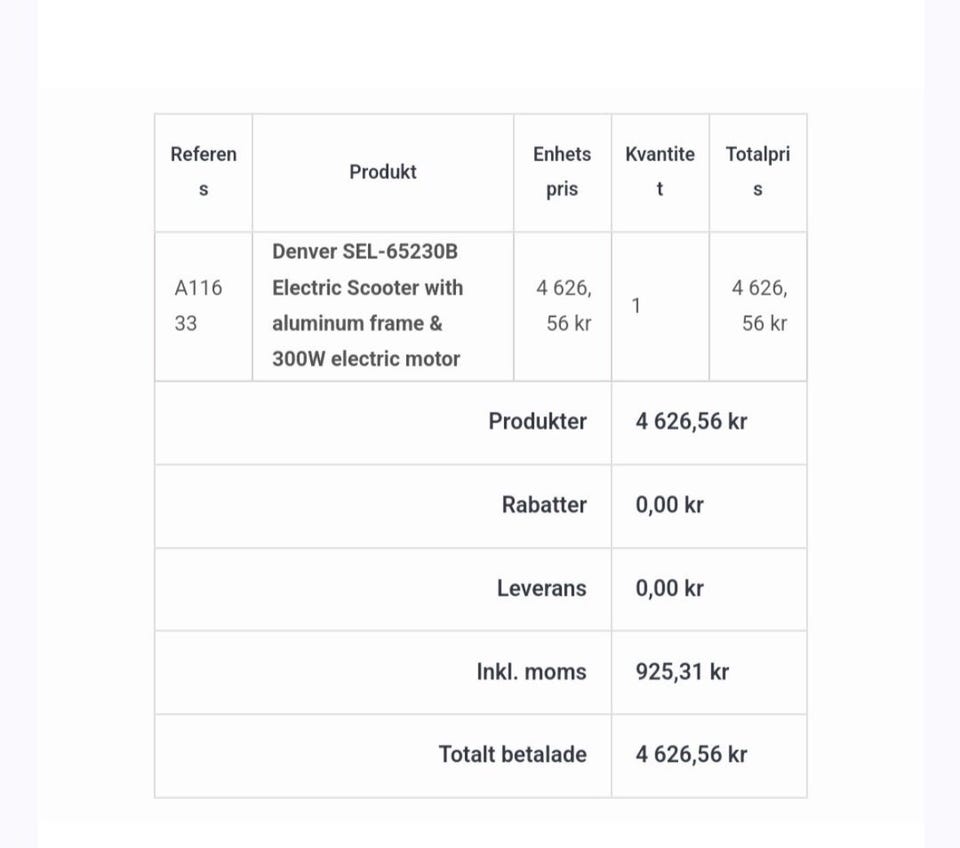Click the Kvantitet column header

[660, 172]
